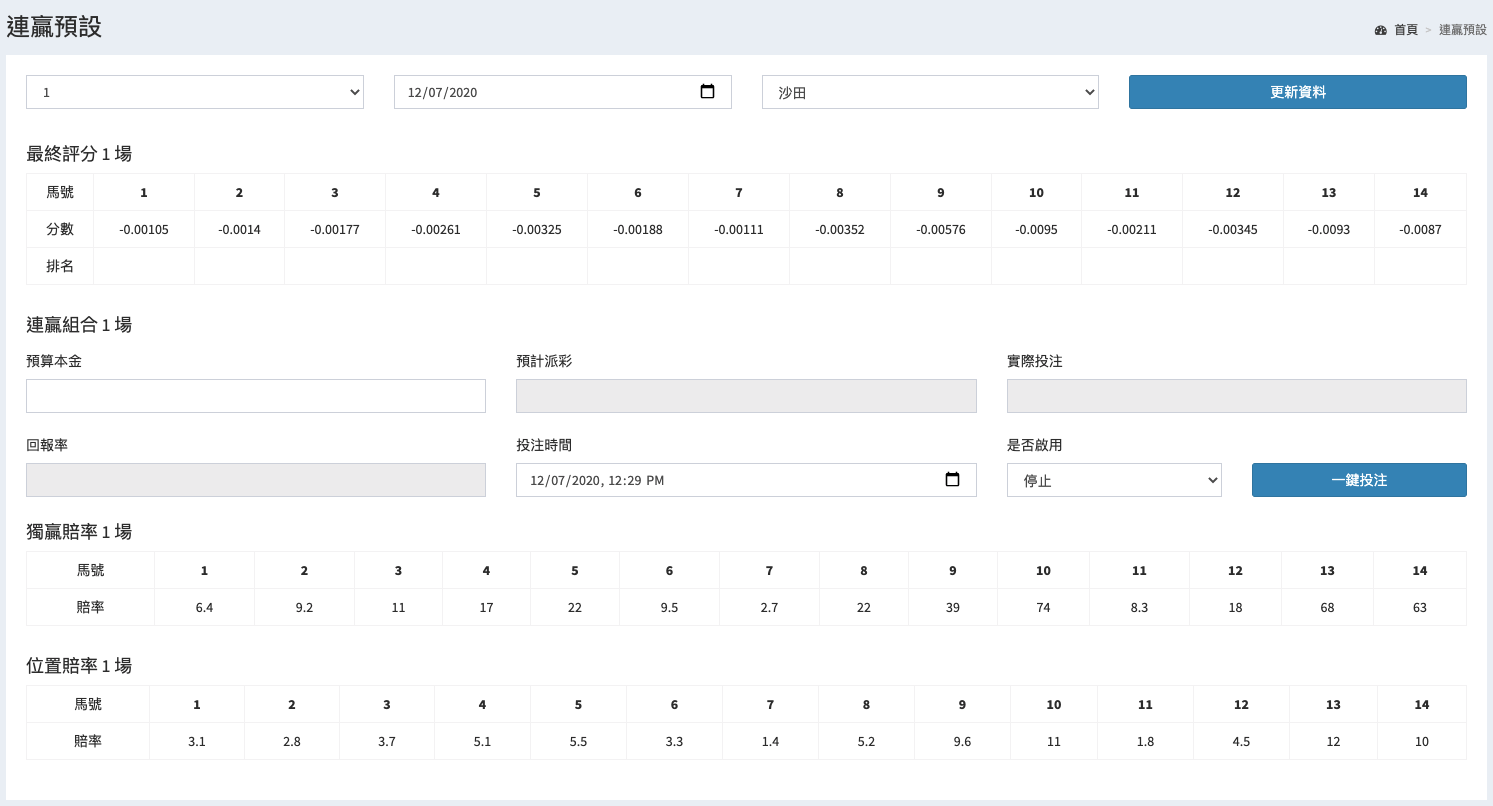This screenshot has height=806, width=1493.
Task: Click win odds value 9.5
Action: pos(669,607)
